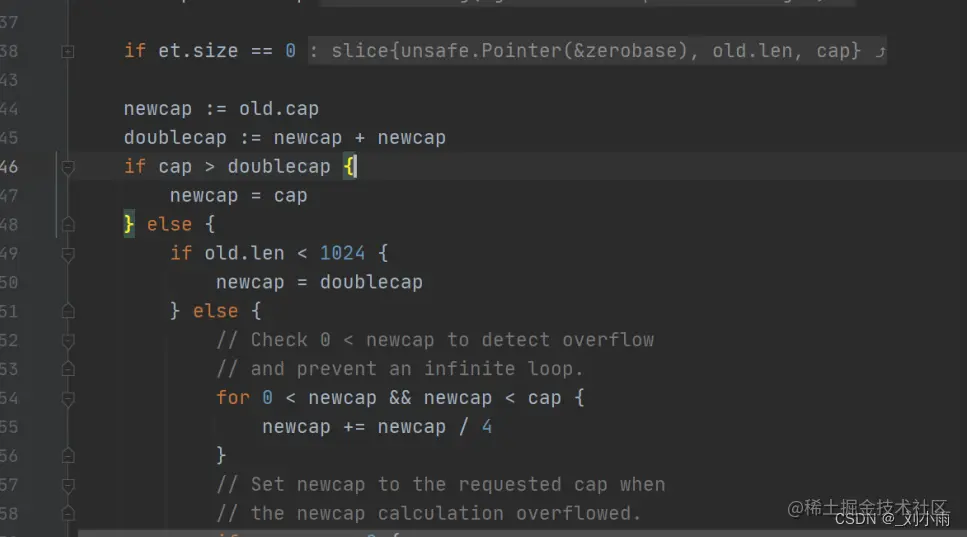Click 'newcap := old.cap' statement
Image resolution: width=967 pixels, height=537 pixels.
pyautogui.click(x=221, y=109)
